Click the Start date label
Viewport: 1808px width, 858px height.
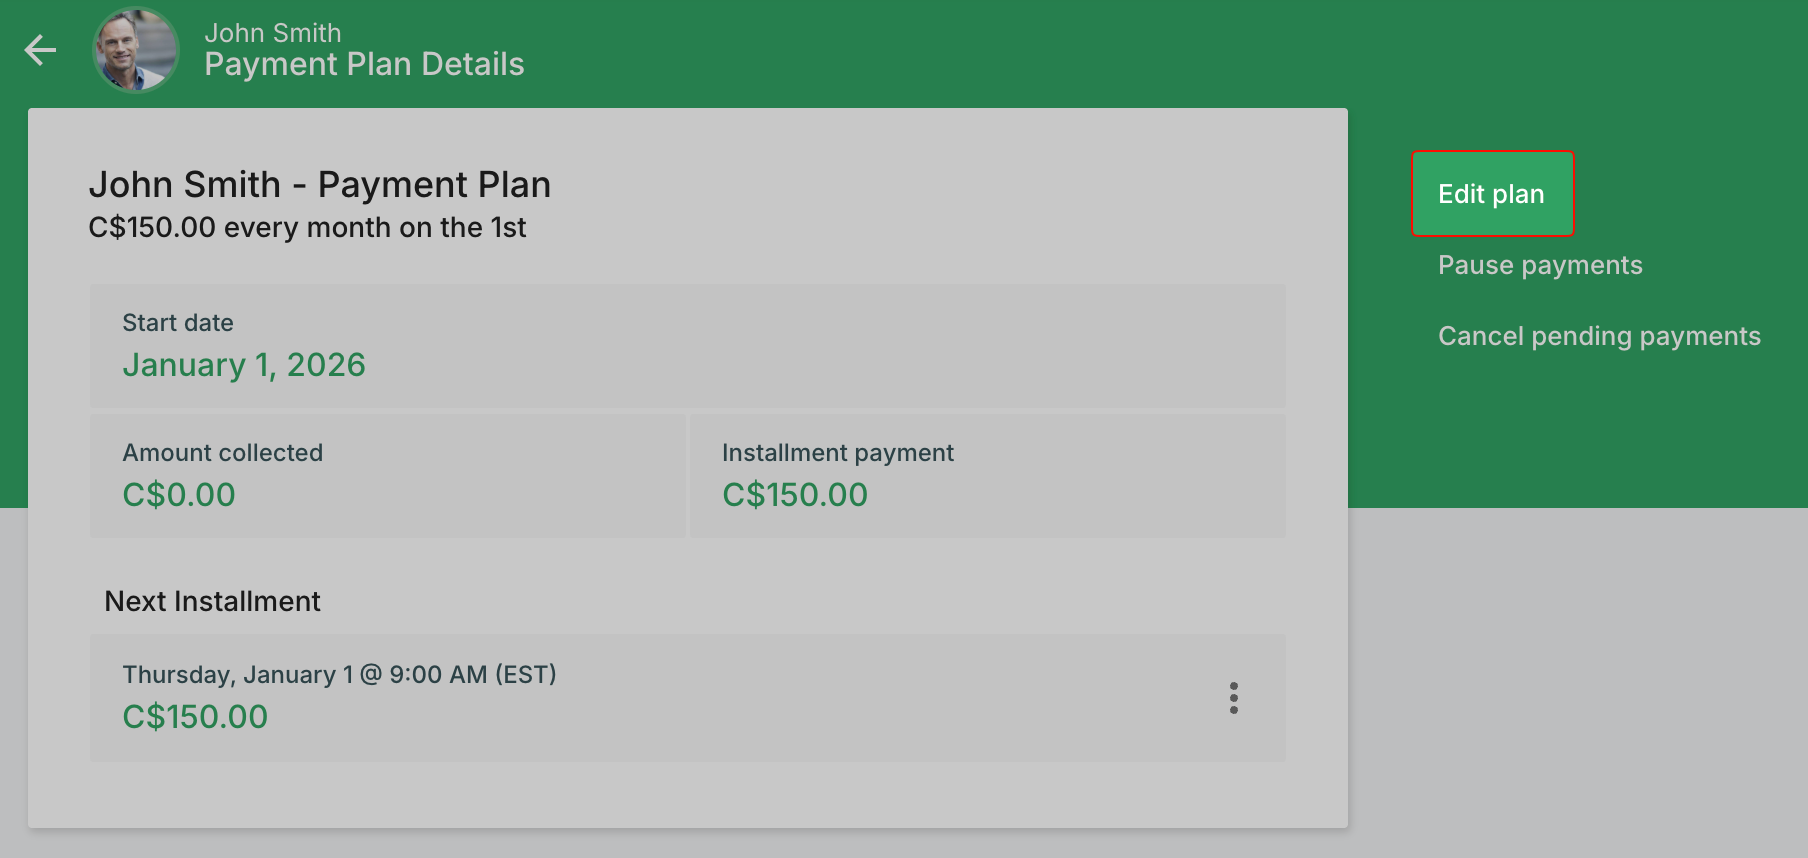pyautogui.click(x=177, y=323)
